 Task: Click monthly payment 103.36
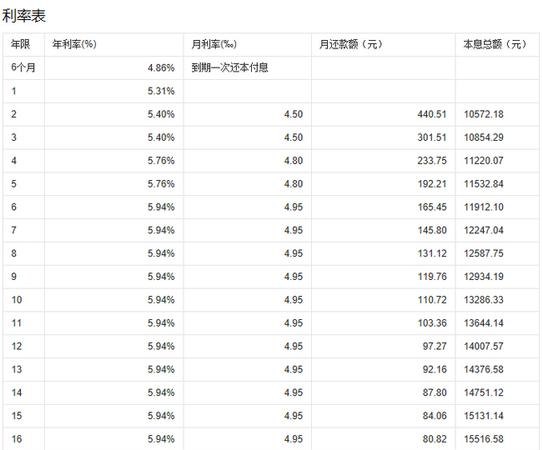click(x=432, y=323)
